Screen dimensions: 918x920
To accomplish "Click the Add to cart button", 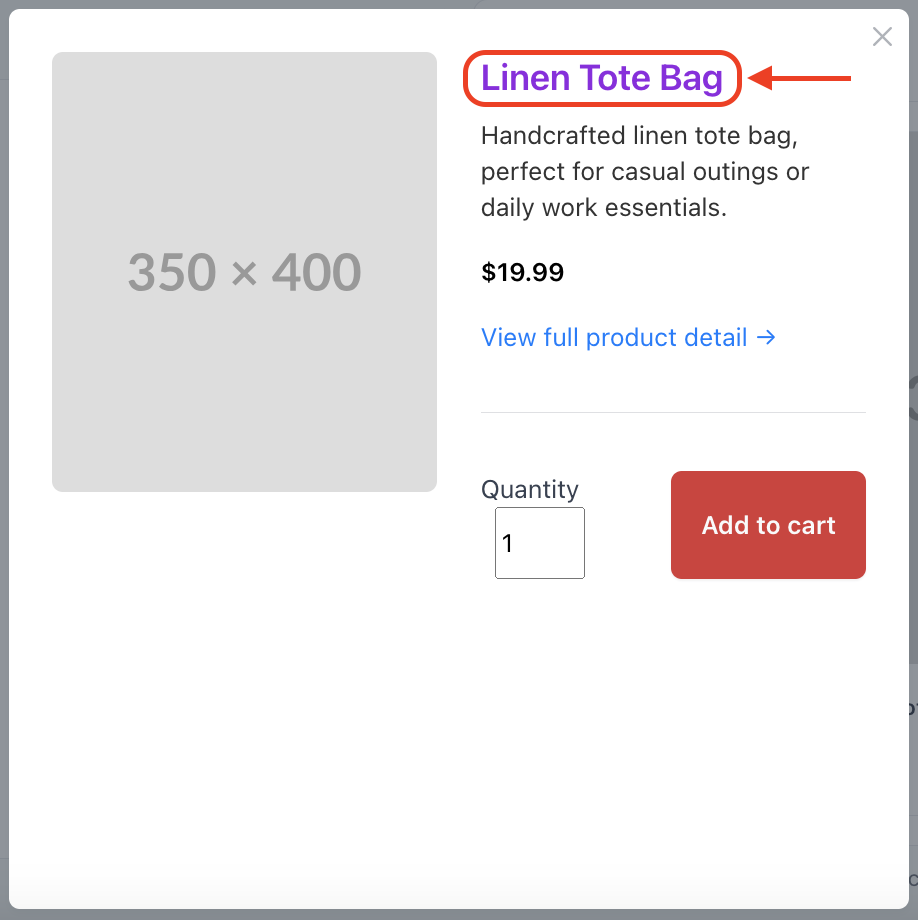I will pyautogui.click(x=767, y=524).
